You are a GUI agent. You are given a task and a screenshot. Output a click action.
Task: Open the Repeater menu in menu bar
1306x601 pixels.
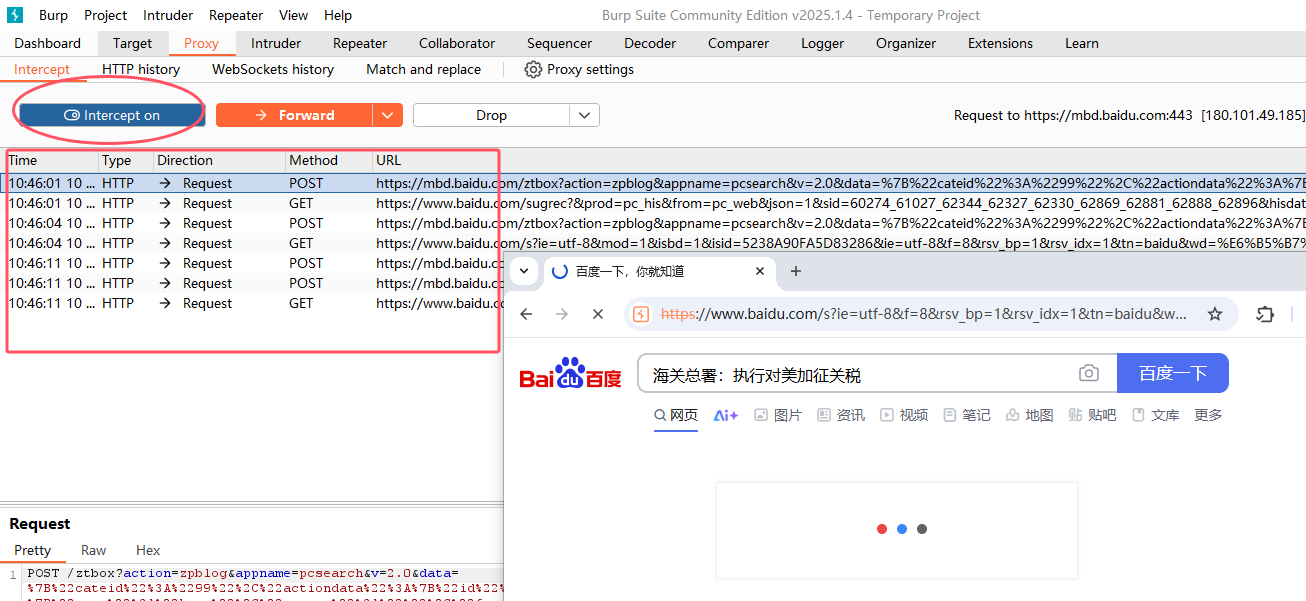point(236,15)
